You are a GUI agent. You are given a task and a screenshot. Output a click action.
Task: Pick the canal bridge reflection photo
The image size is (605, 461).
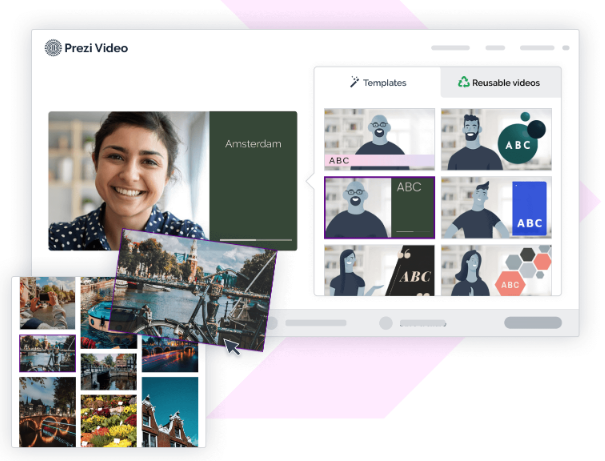click(x=109, y=372)
